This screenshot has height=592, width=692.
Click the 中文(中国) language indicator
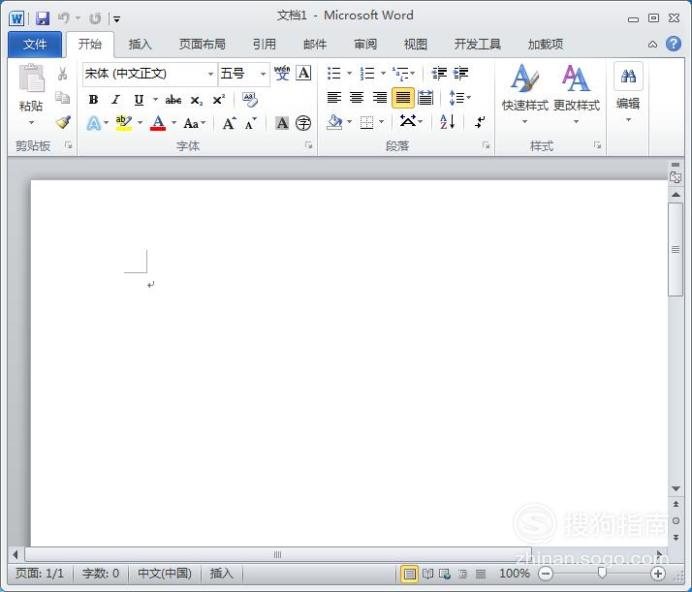pos(164,573)
